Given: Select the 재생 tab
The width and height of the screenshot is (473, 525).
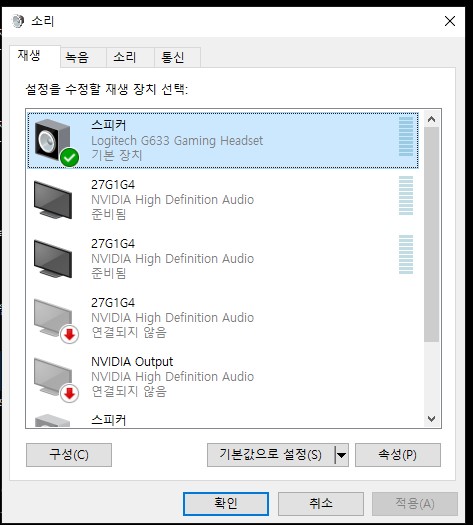Looking at the screenshot, I should pos(35,56).
